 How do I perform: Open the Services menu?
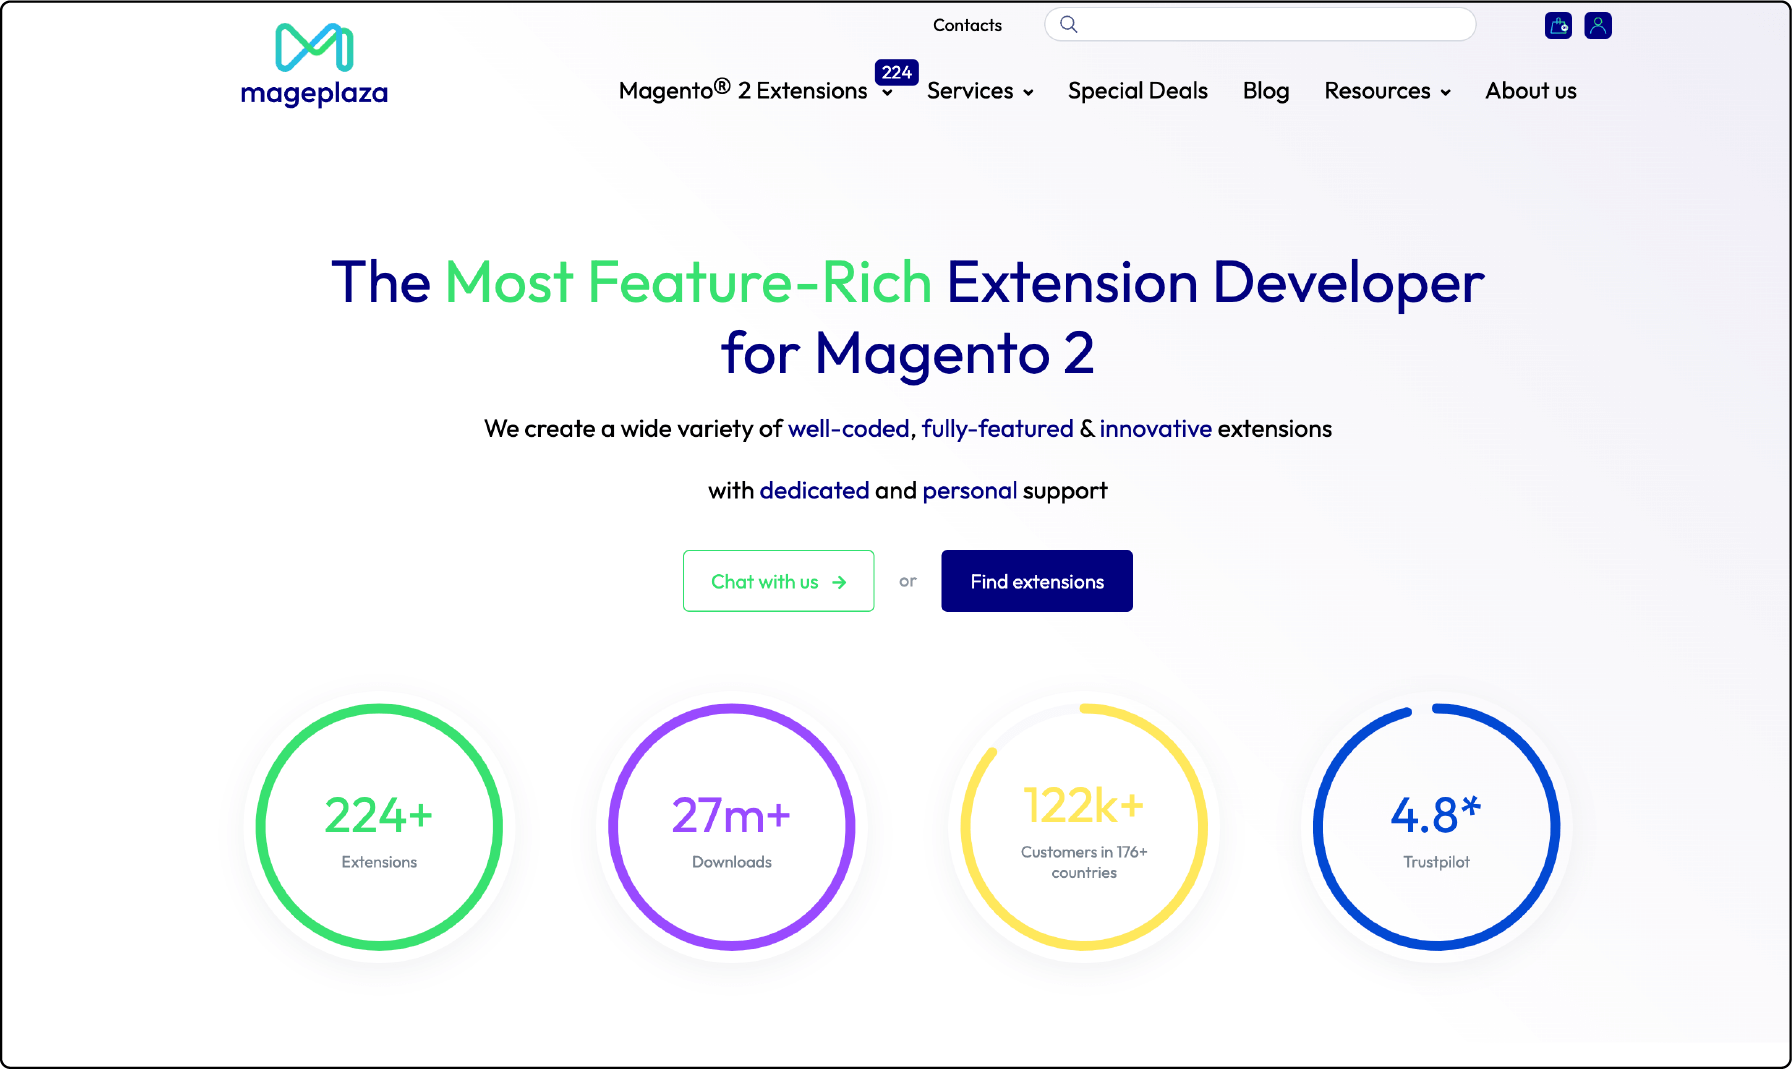(970, 91)
